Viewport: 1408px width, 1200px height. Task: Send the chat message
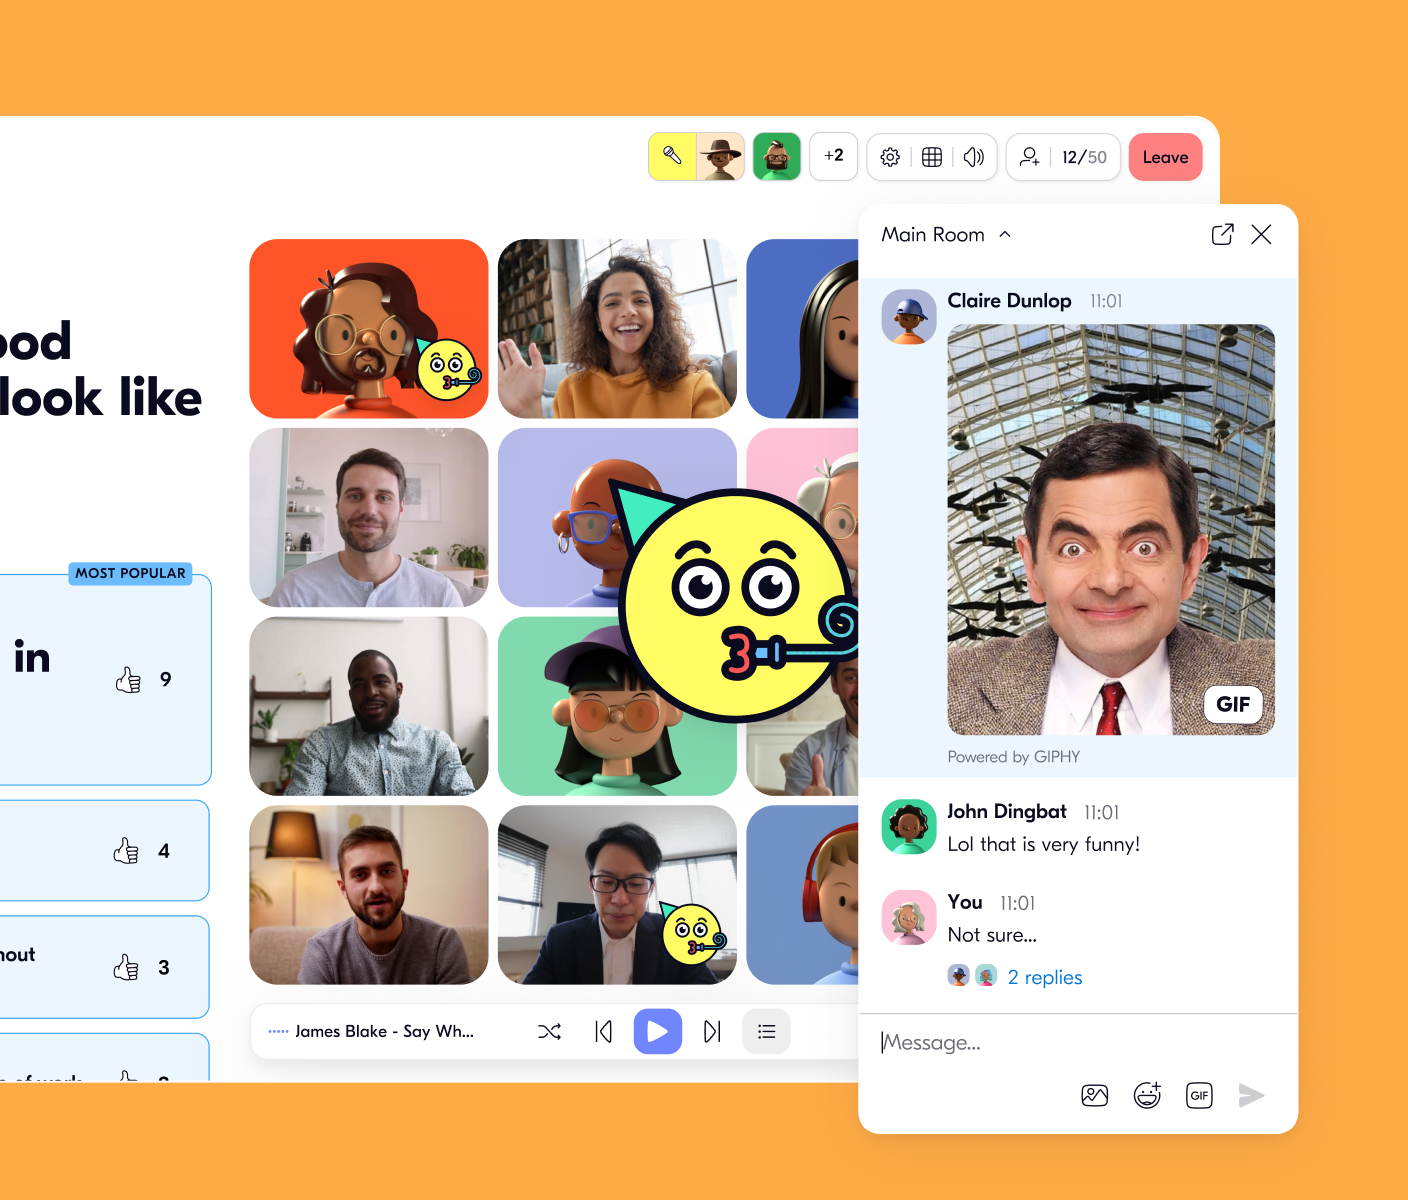1251,1095
